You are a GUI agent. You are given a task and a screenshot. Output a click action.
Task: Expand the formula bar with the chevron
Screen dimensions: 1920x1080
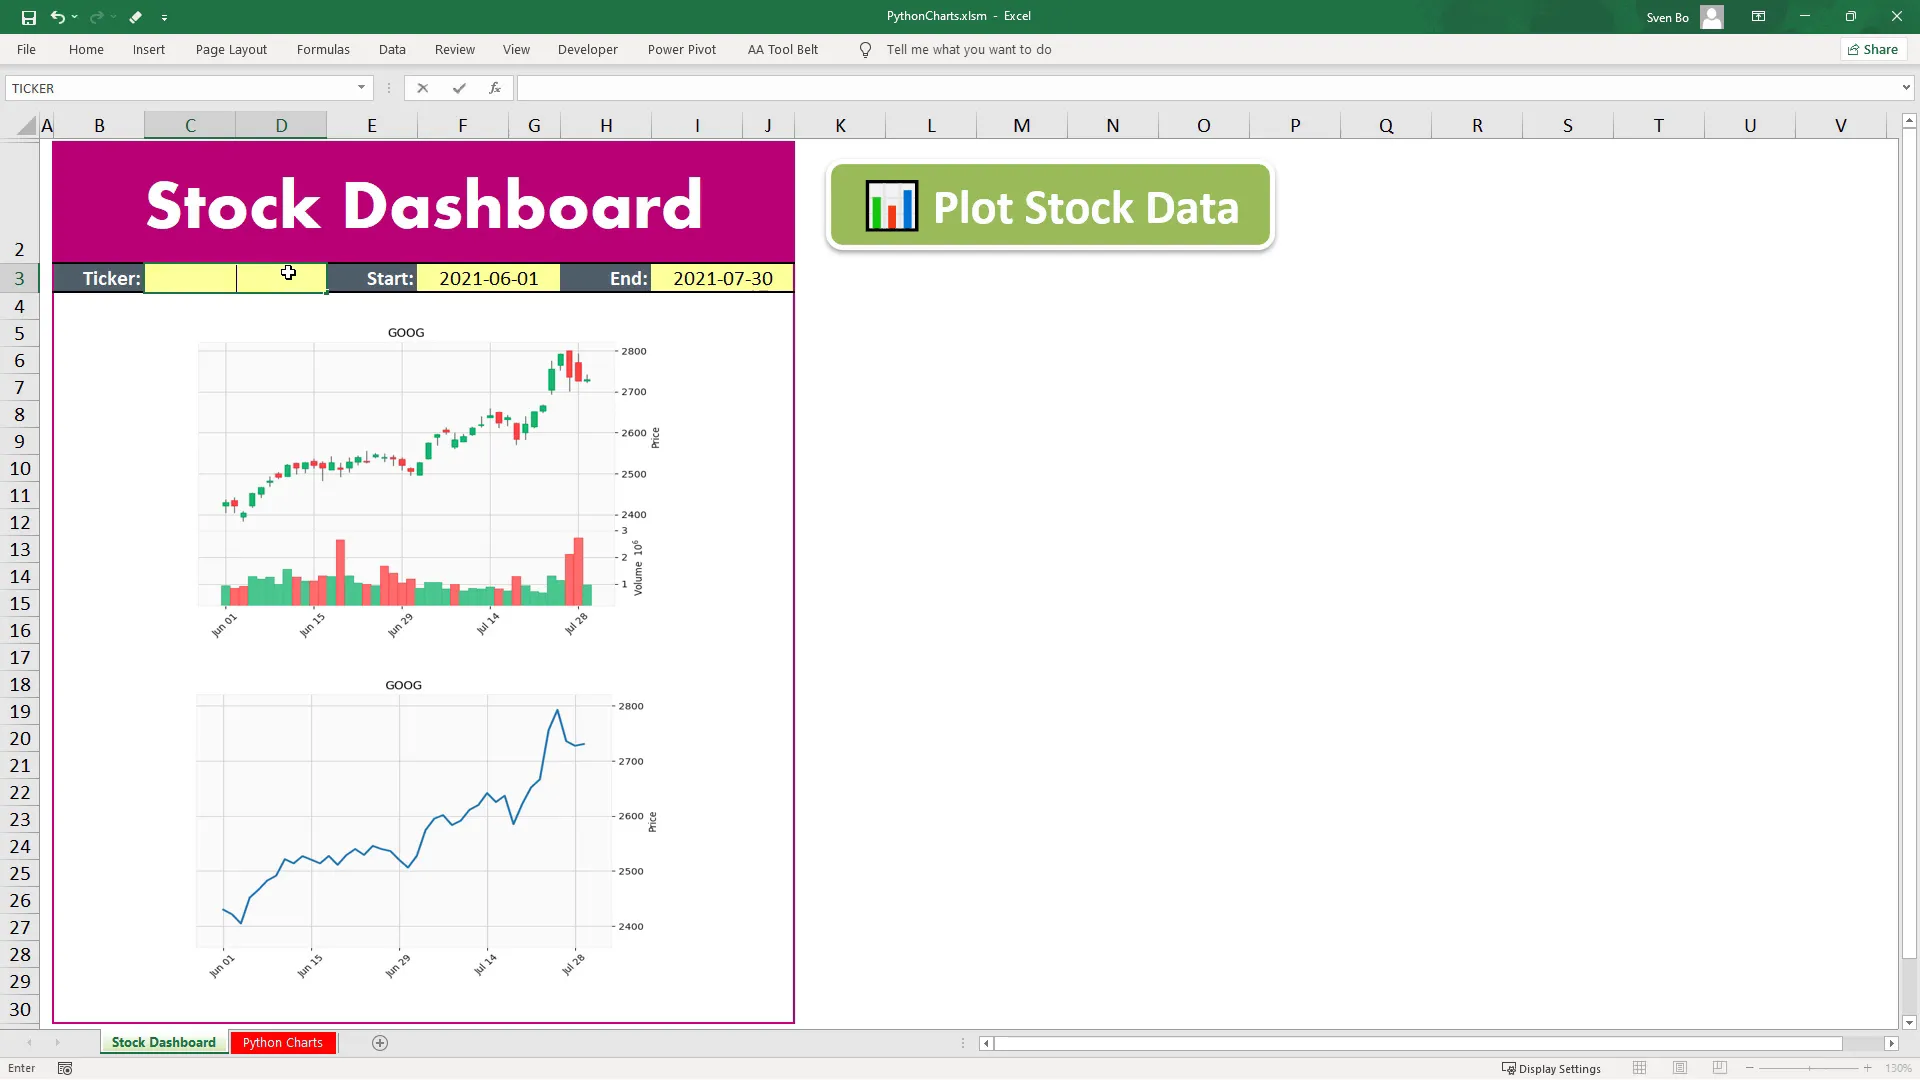1906,88
